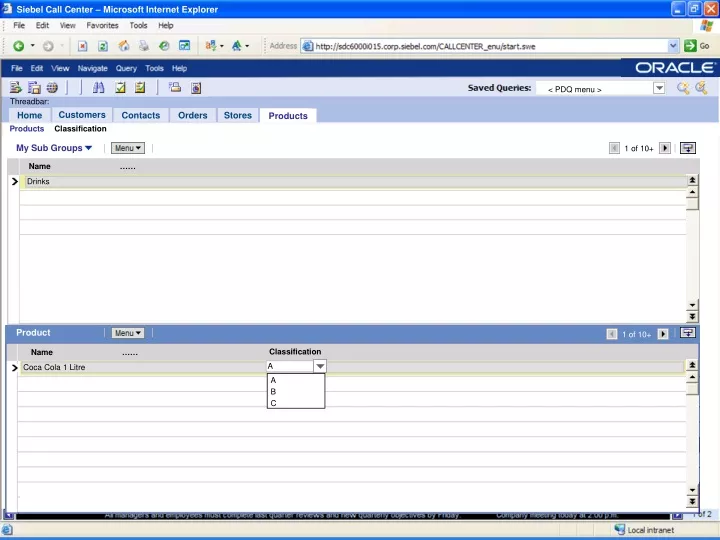
Task: Click the Classification field showing A
Action: coord(290,366)
